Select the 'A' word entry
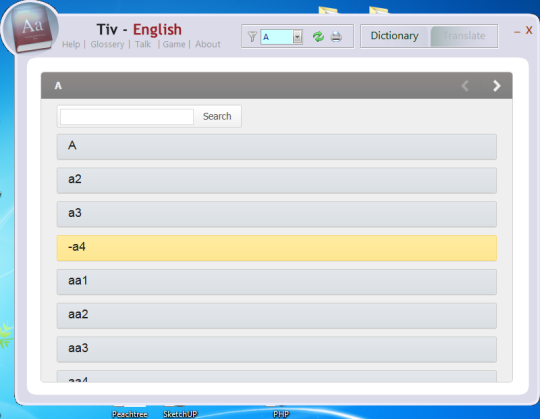540x419 pixels. [277, 147]
